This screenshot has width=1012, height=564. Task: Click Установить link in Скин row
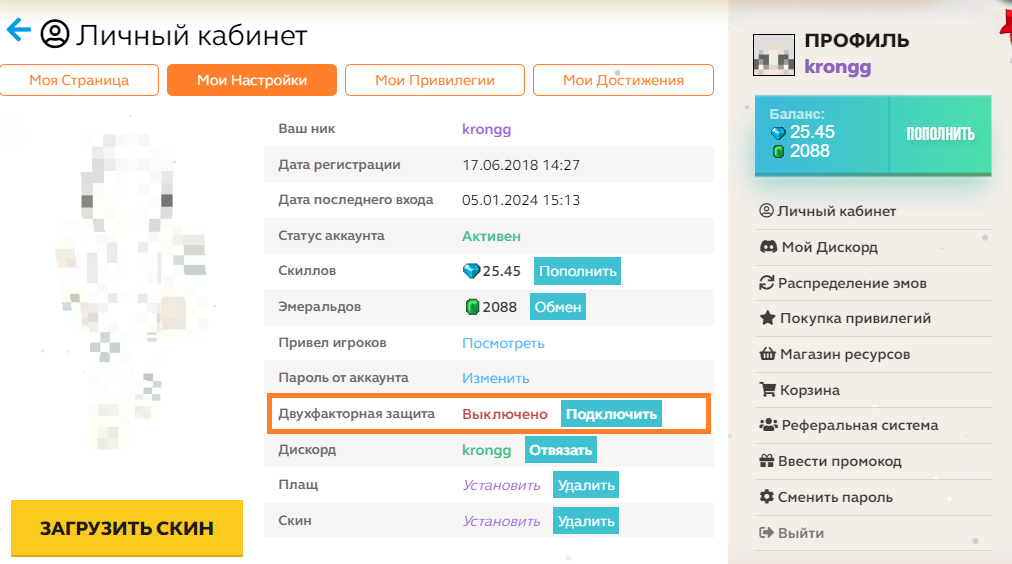tap(501, 521)
